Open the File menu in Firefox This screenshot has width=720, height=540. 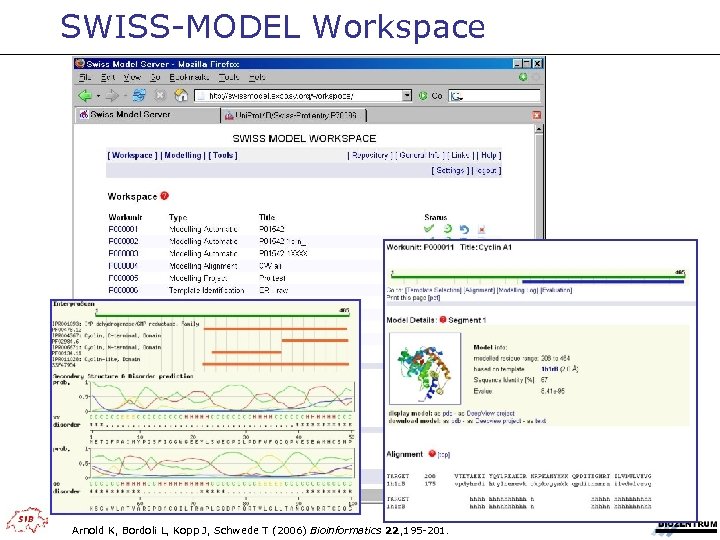(x=85, y=77)
